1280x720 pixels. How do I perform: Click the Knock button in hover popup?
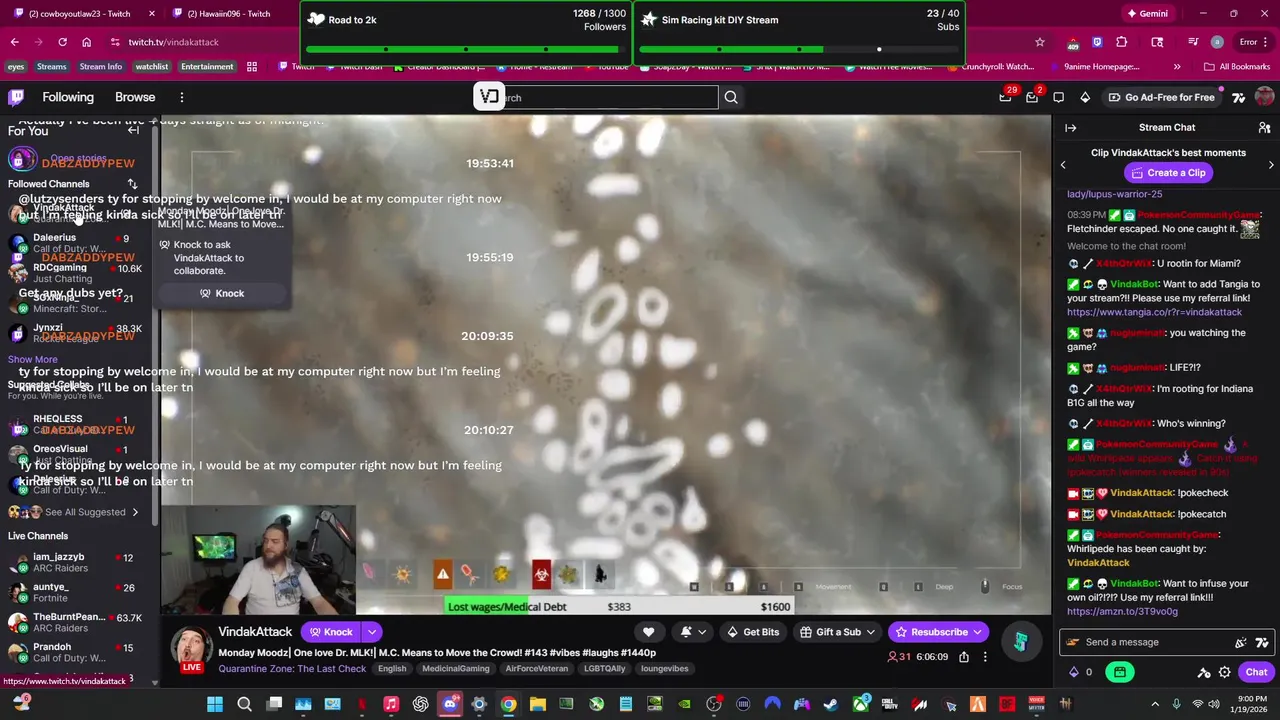pos(222,293)
